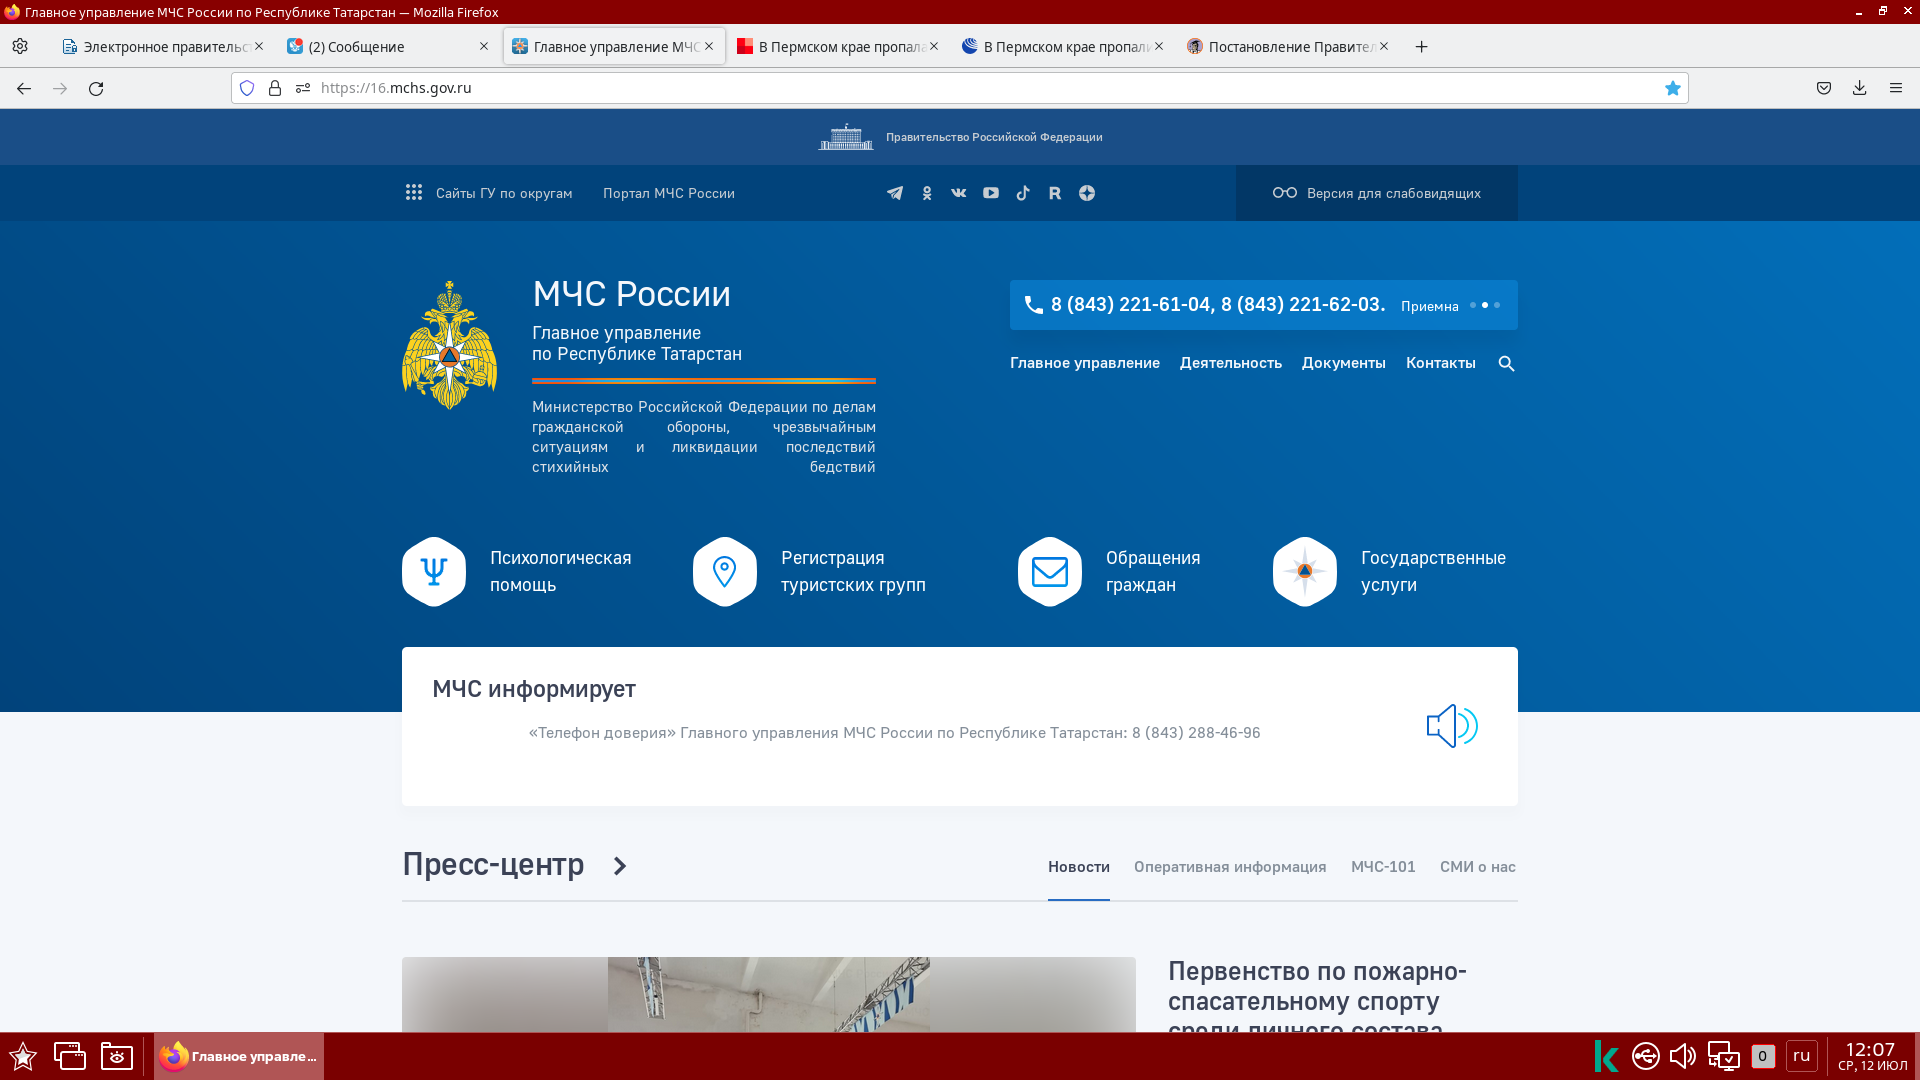The width and height of the screenshot is (1920, 1080).
Task: Open Обращения граждан link text
Action: pyautogui.click(x=1153, y=571)
